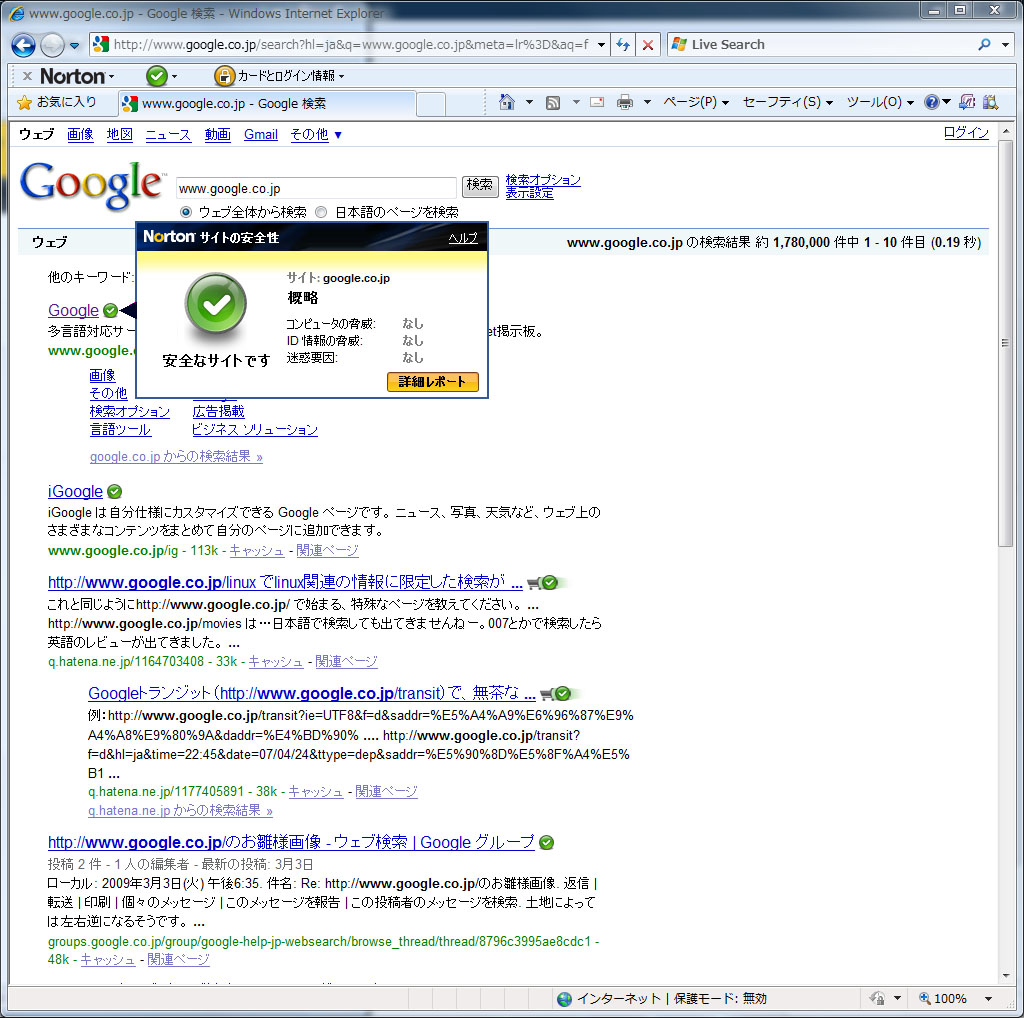Viewport: 1024px width, 1018px height.
Task: Click the Research toolbar icon at far right
Action: (x=991, y=102)
